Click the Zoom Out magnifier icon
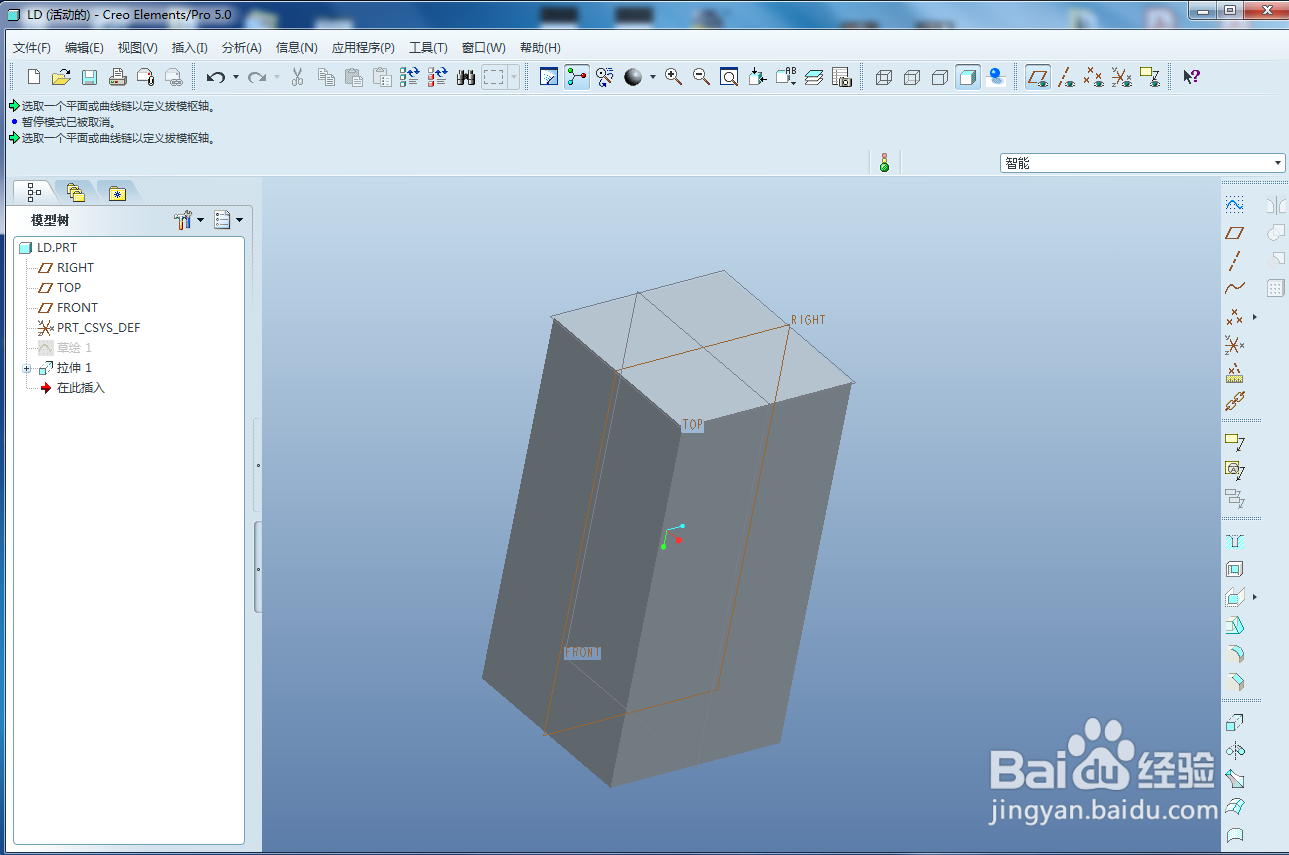This screenshot has height=855, width=1289. pyautogui.click(x=701, y=77)
